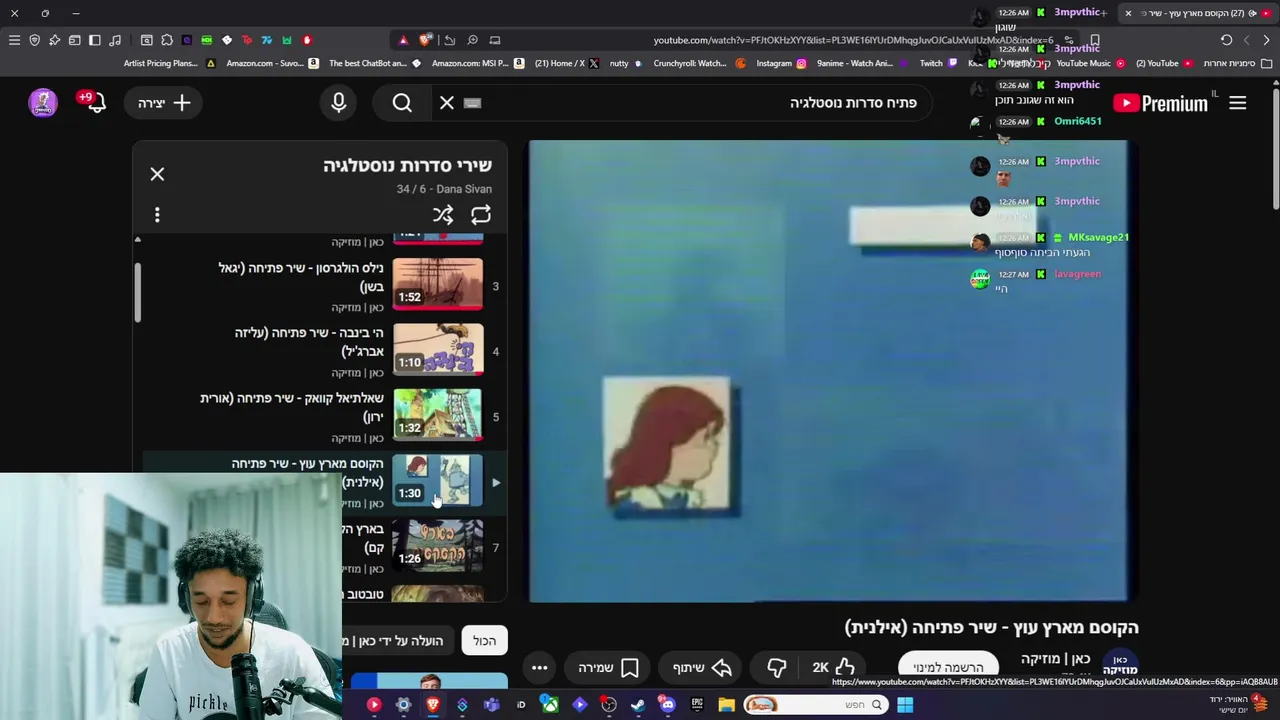
Task: Clear the YouTube search query with X
Action: [x=447, y=103]
